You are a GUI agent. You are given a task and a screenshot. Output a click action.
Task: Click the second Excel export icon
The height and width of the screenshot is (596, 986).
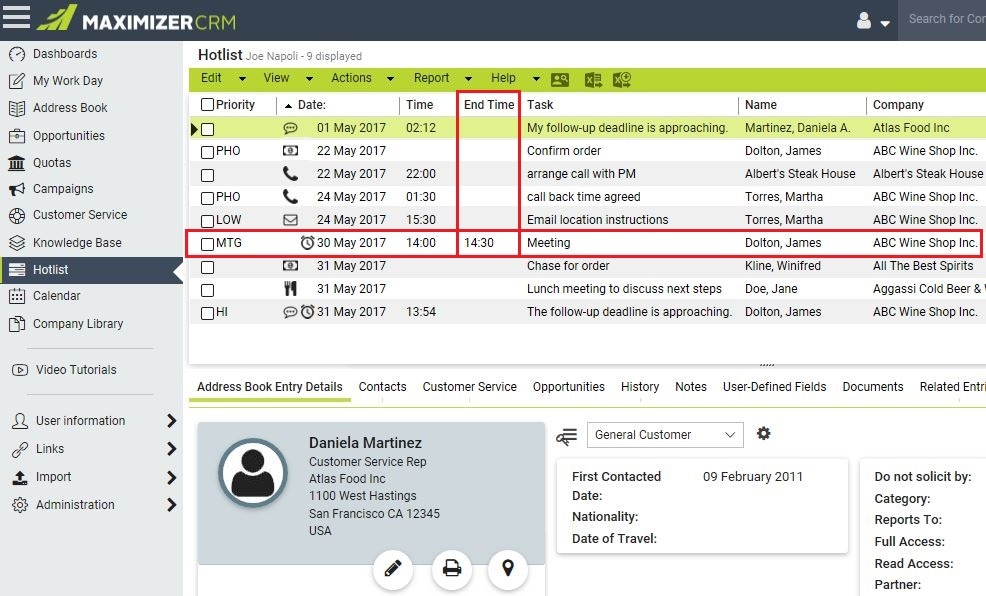(x=622, y=80)
